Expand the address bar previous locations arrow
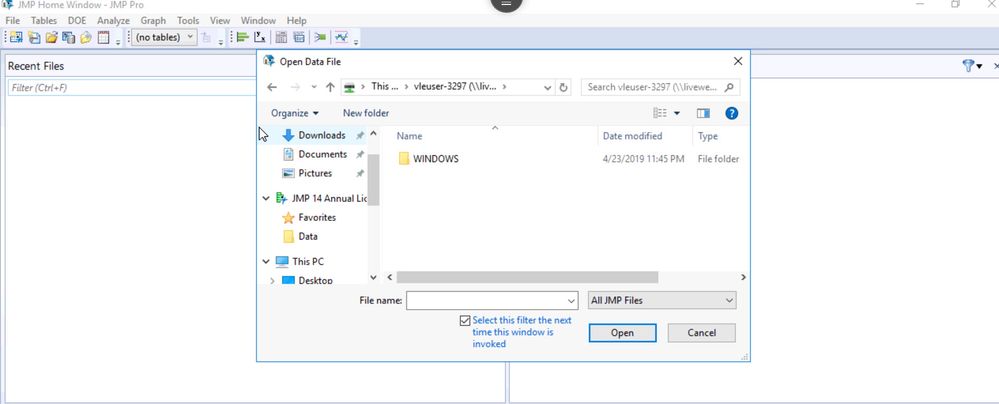The width and height of the screenshot is (999, 404). pyautogui.click(x=548, y=87)
